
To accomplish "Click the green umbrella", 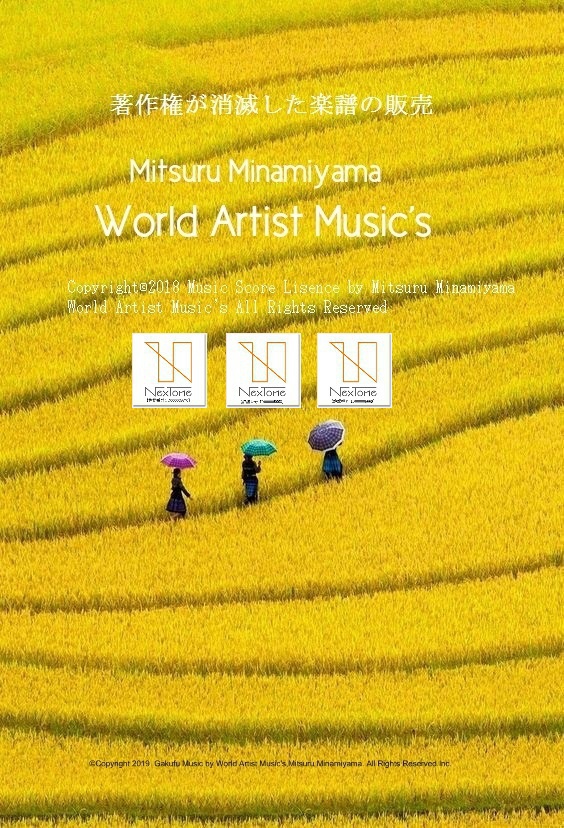I will [259, 448].
